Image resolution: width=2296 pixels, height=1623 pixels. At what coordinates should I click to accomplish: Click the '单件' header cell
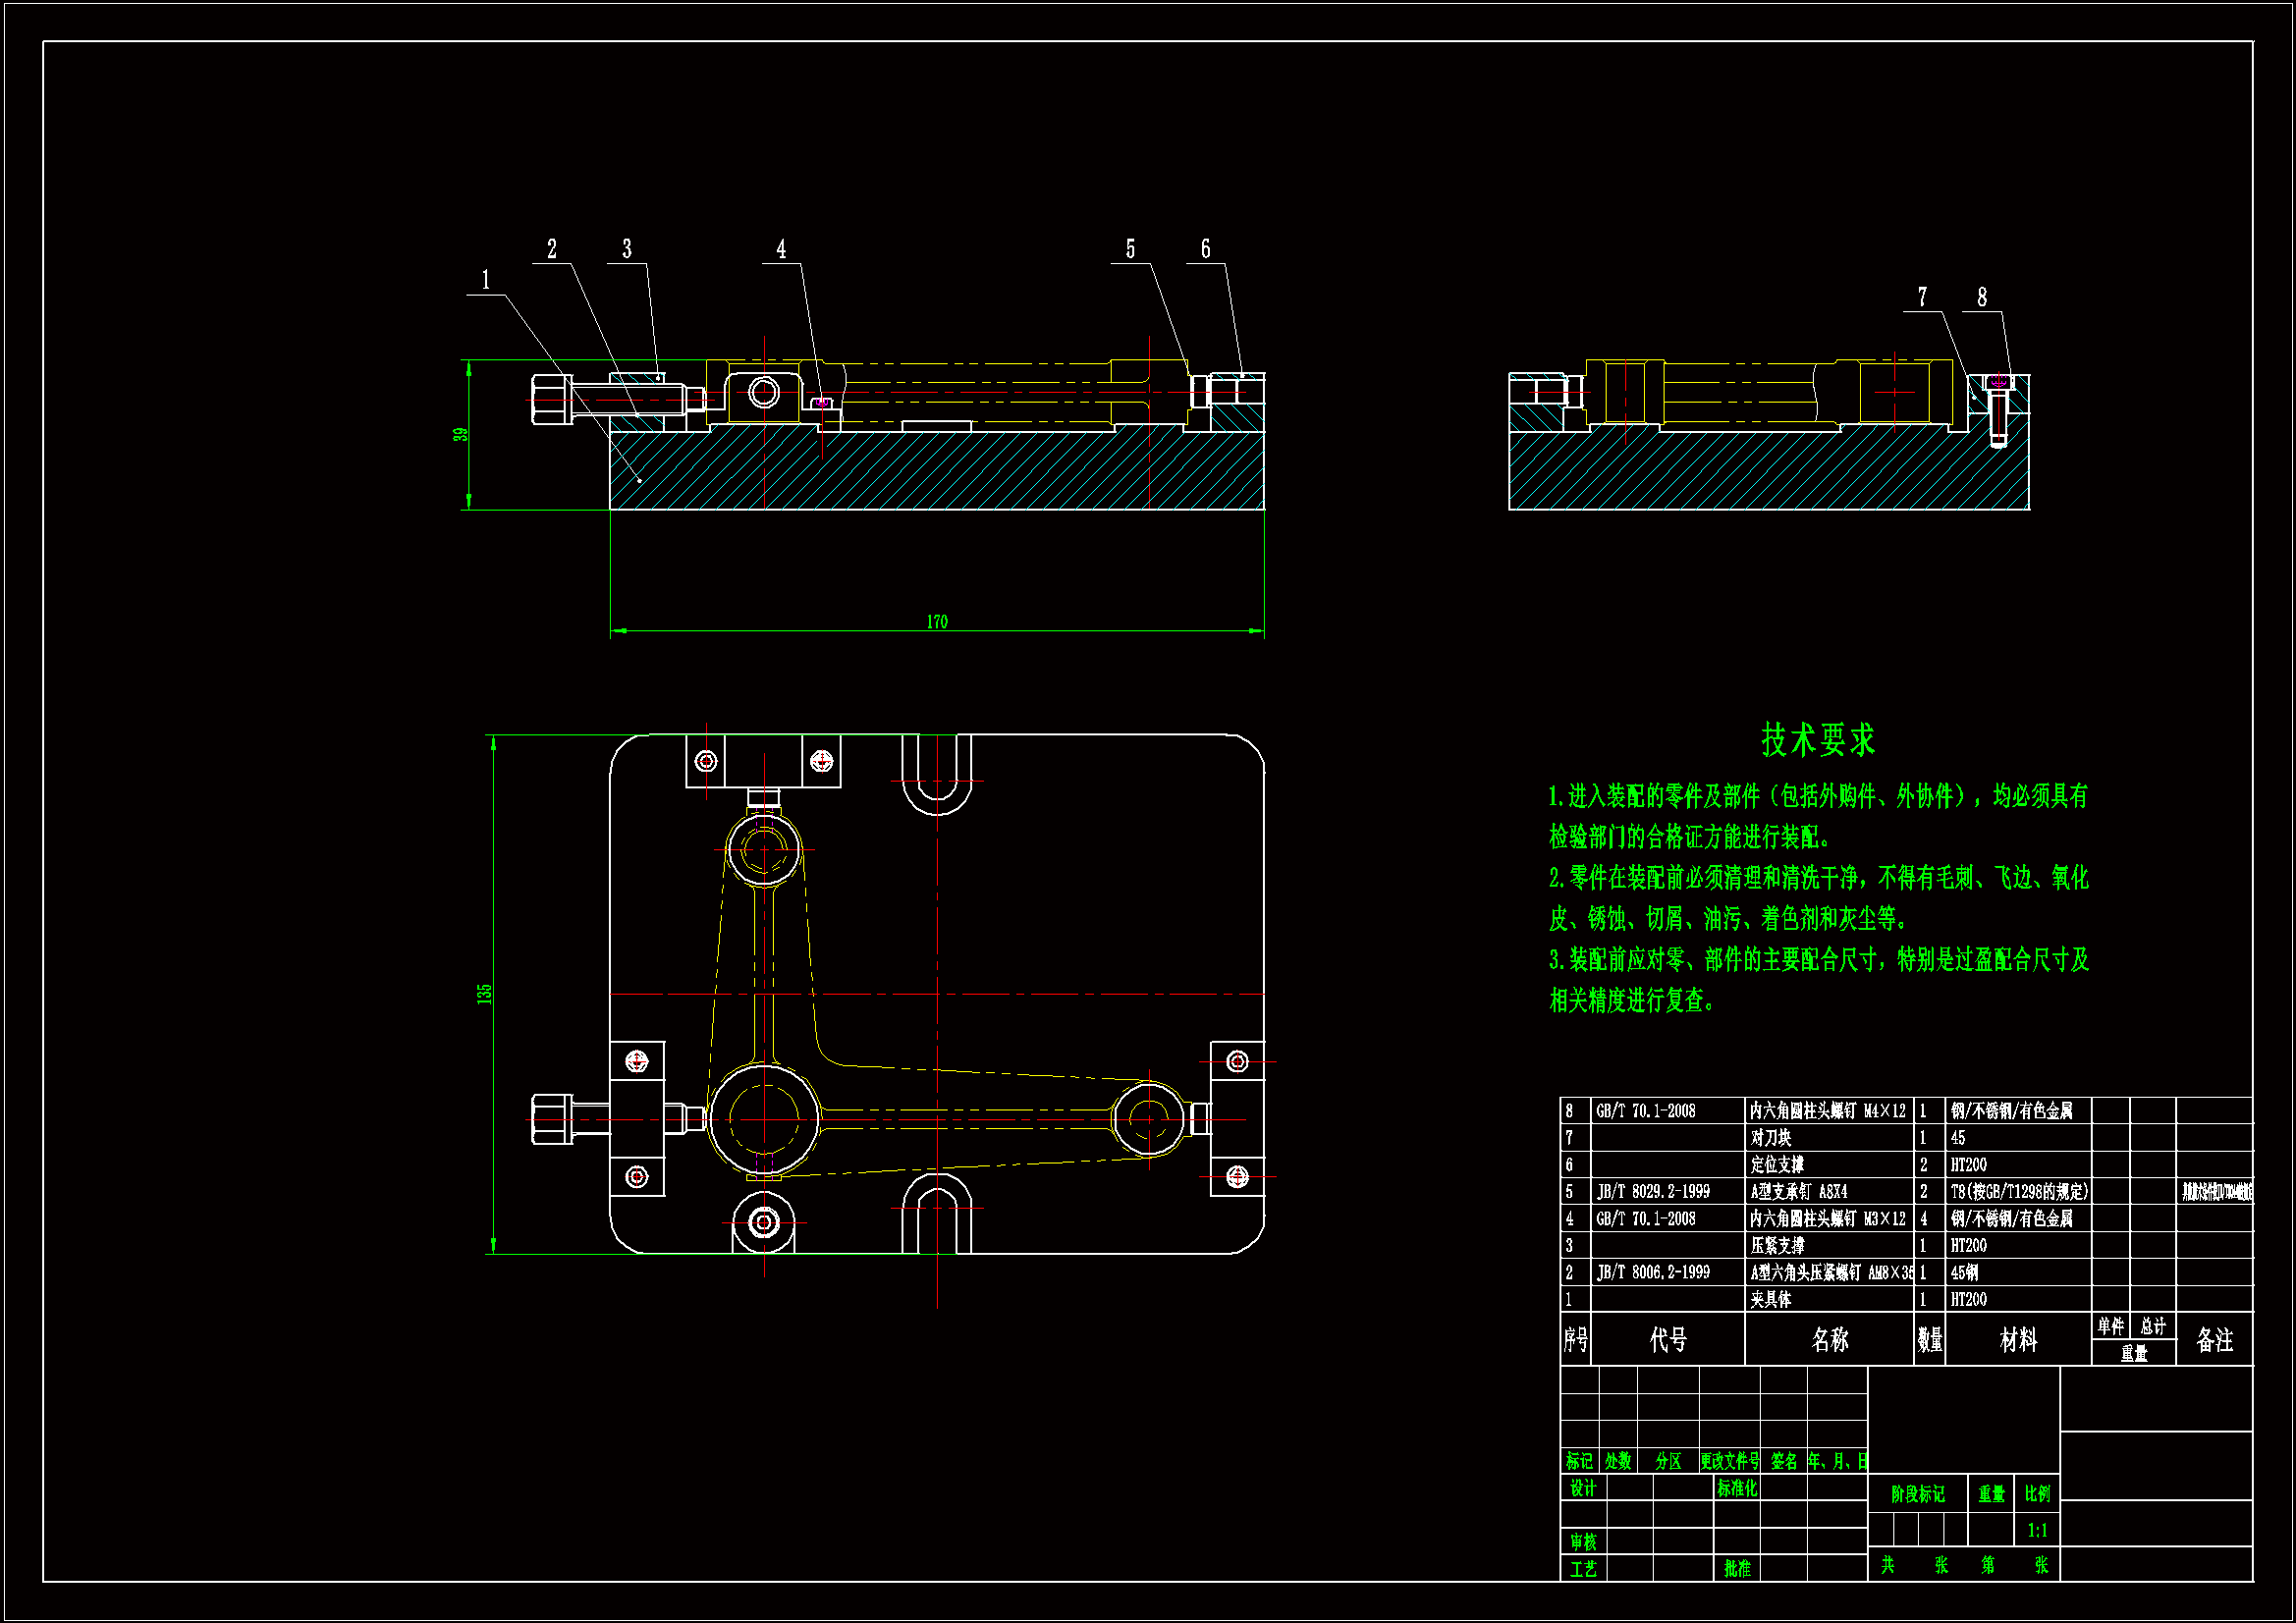[2110, 1326]
